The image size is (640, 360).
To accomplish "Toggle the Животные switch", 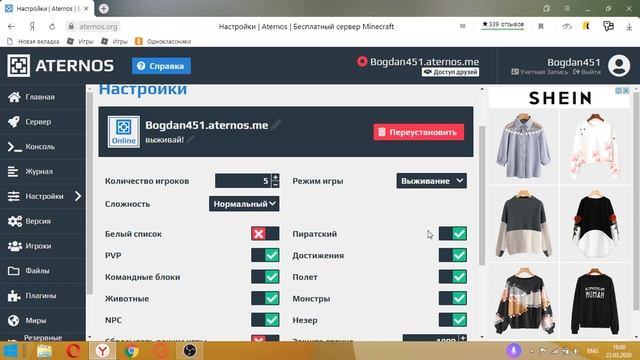I will click(x=265, y=298).
